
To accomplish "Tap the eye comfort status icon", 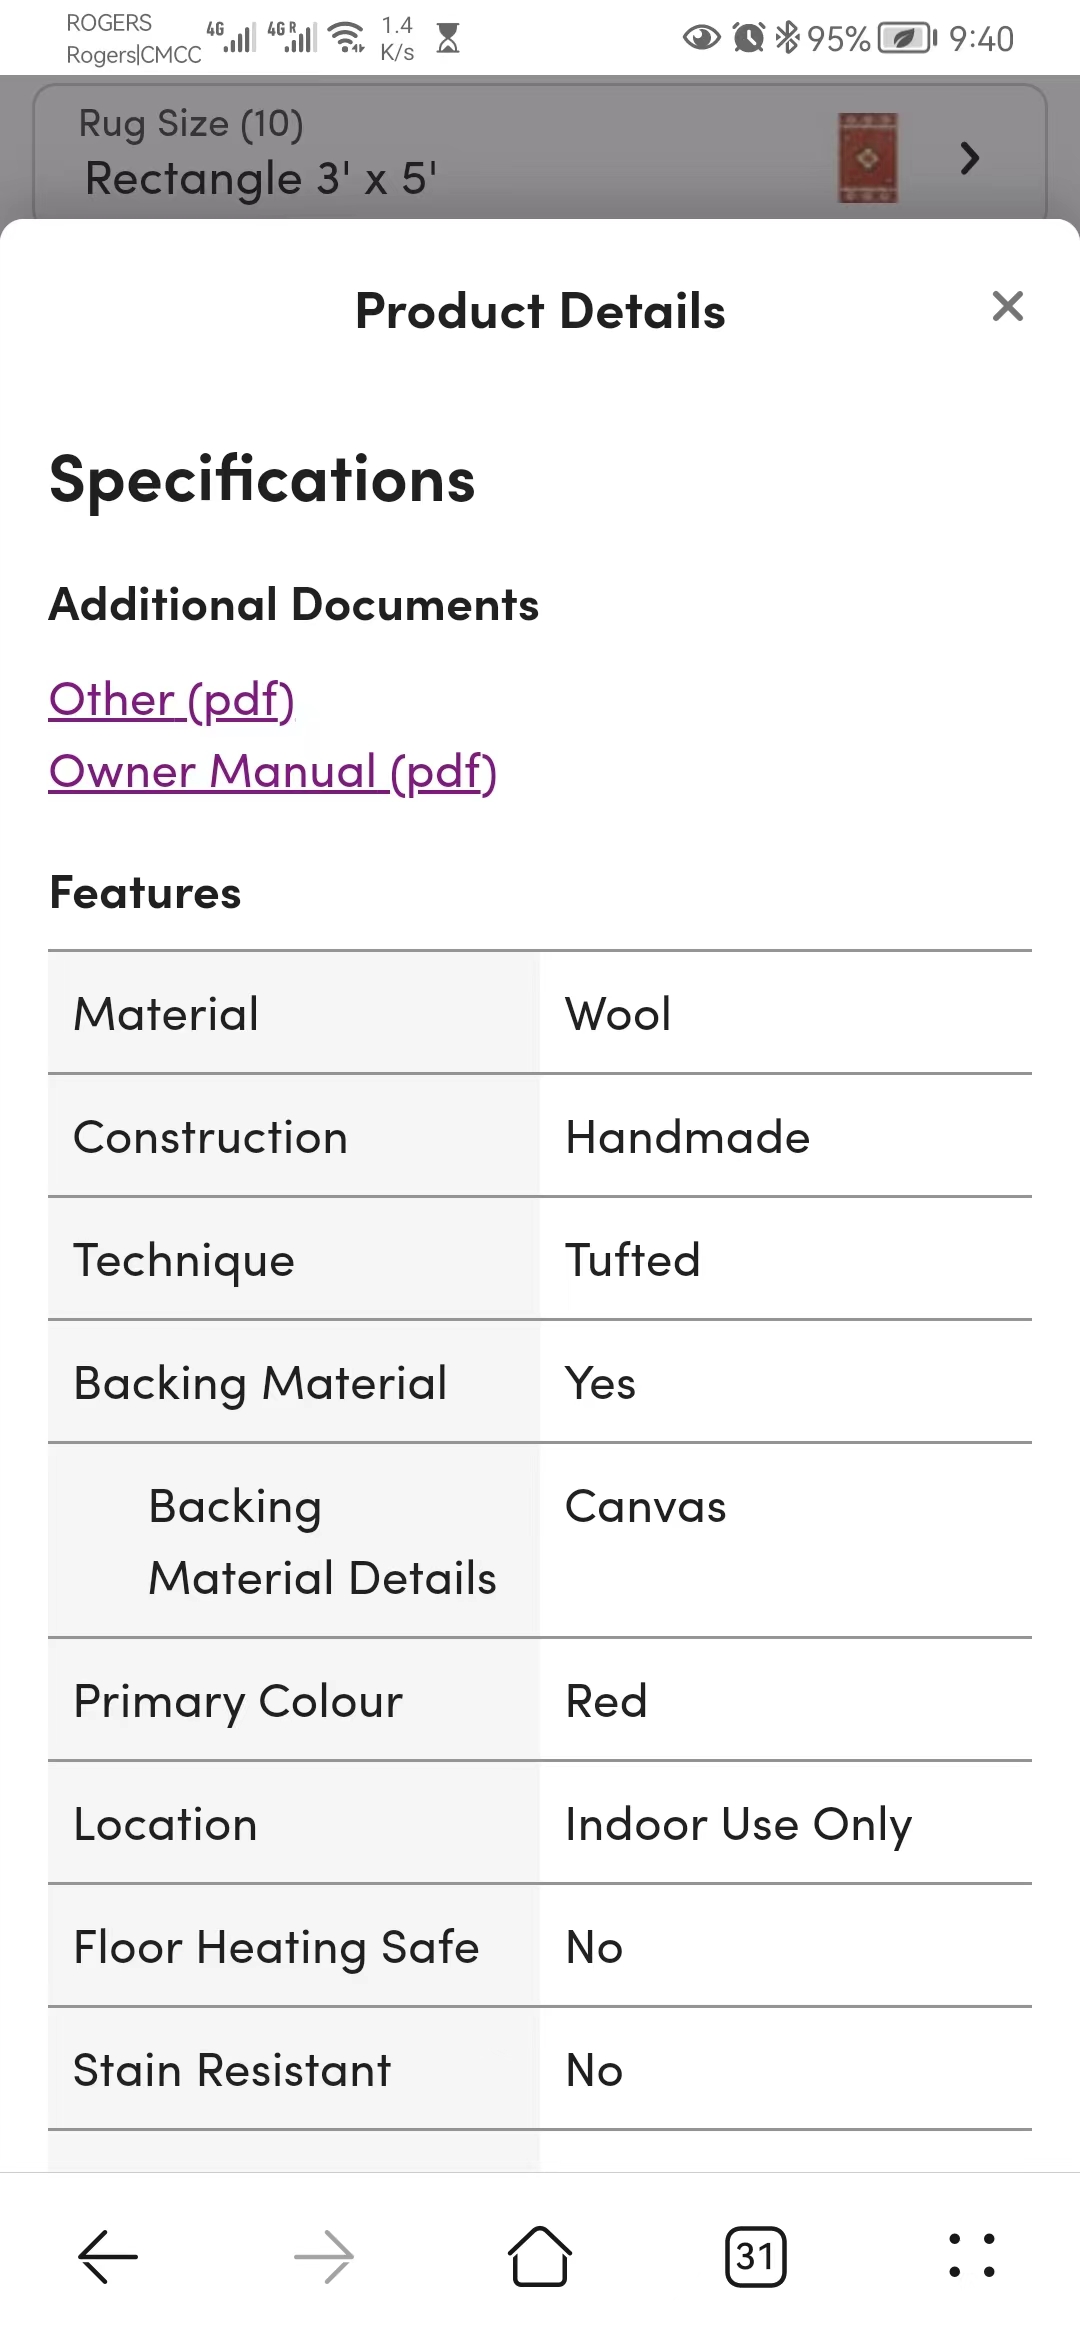I will click(x=702, y=38).
